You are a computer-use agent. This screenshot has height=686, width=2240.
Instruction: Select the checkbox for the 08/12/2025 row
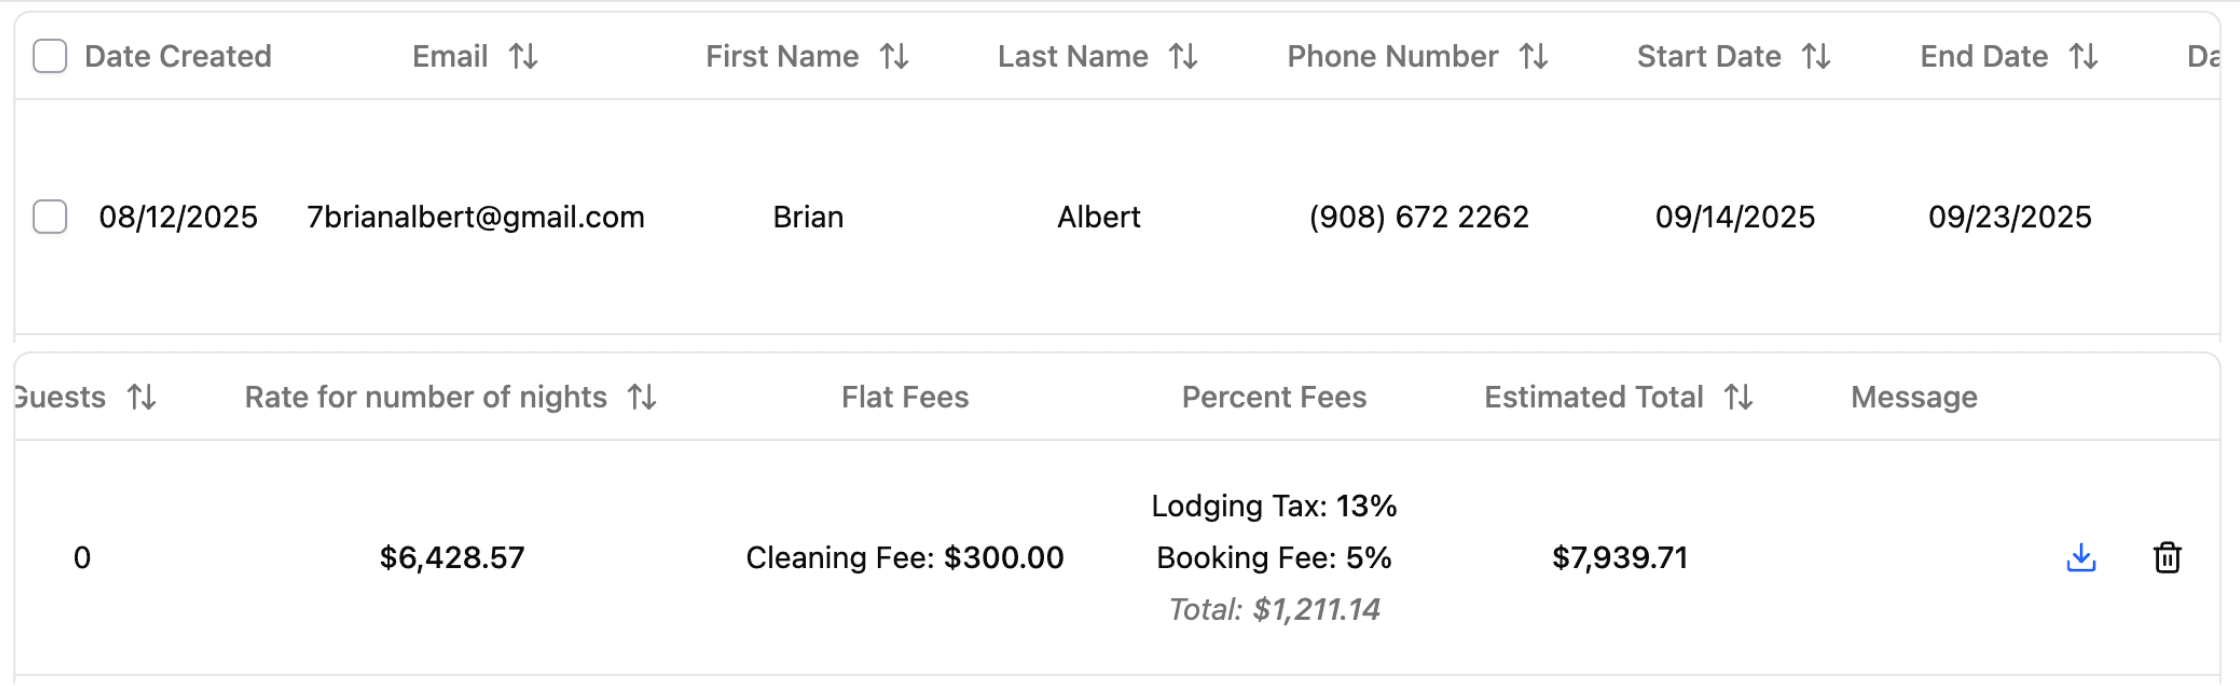pyautogui.click(x=50, y=217)
